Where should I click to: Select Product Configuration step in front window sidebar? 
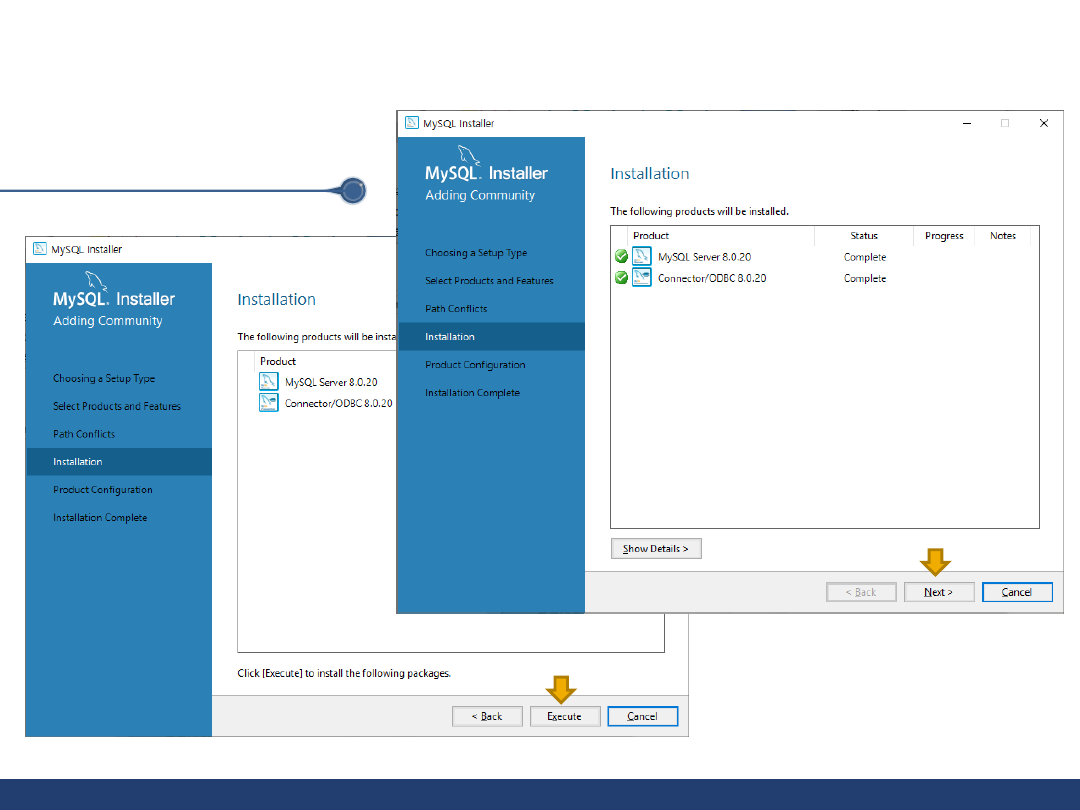[475, 365]
